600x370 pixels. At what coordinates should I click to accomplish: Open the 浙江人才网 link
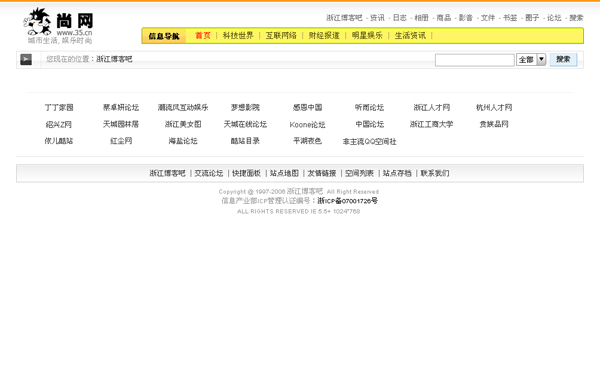(432, 108)
